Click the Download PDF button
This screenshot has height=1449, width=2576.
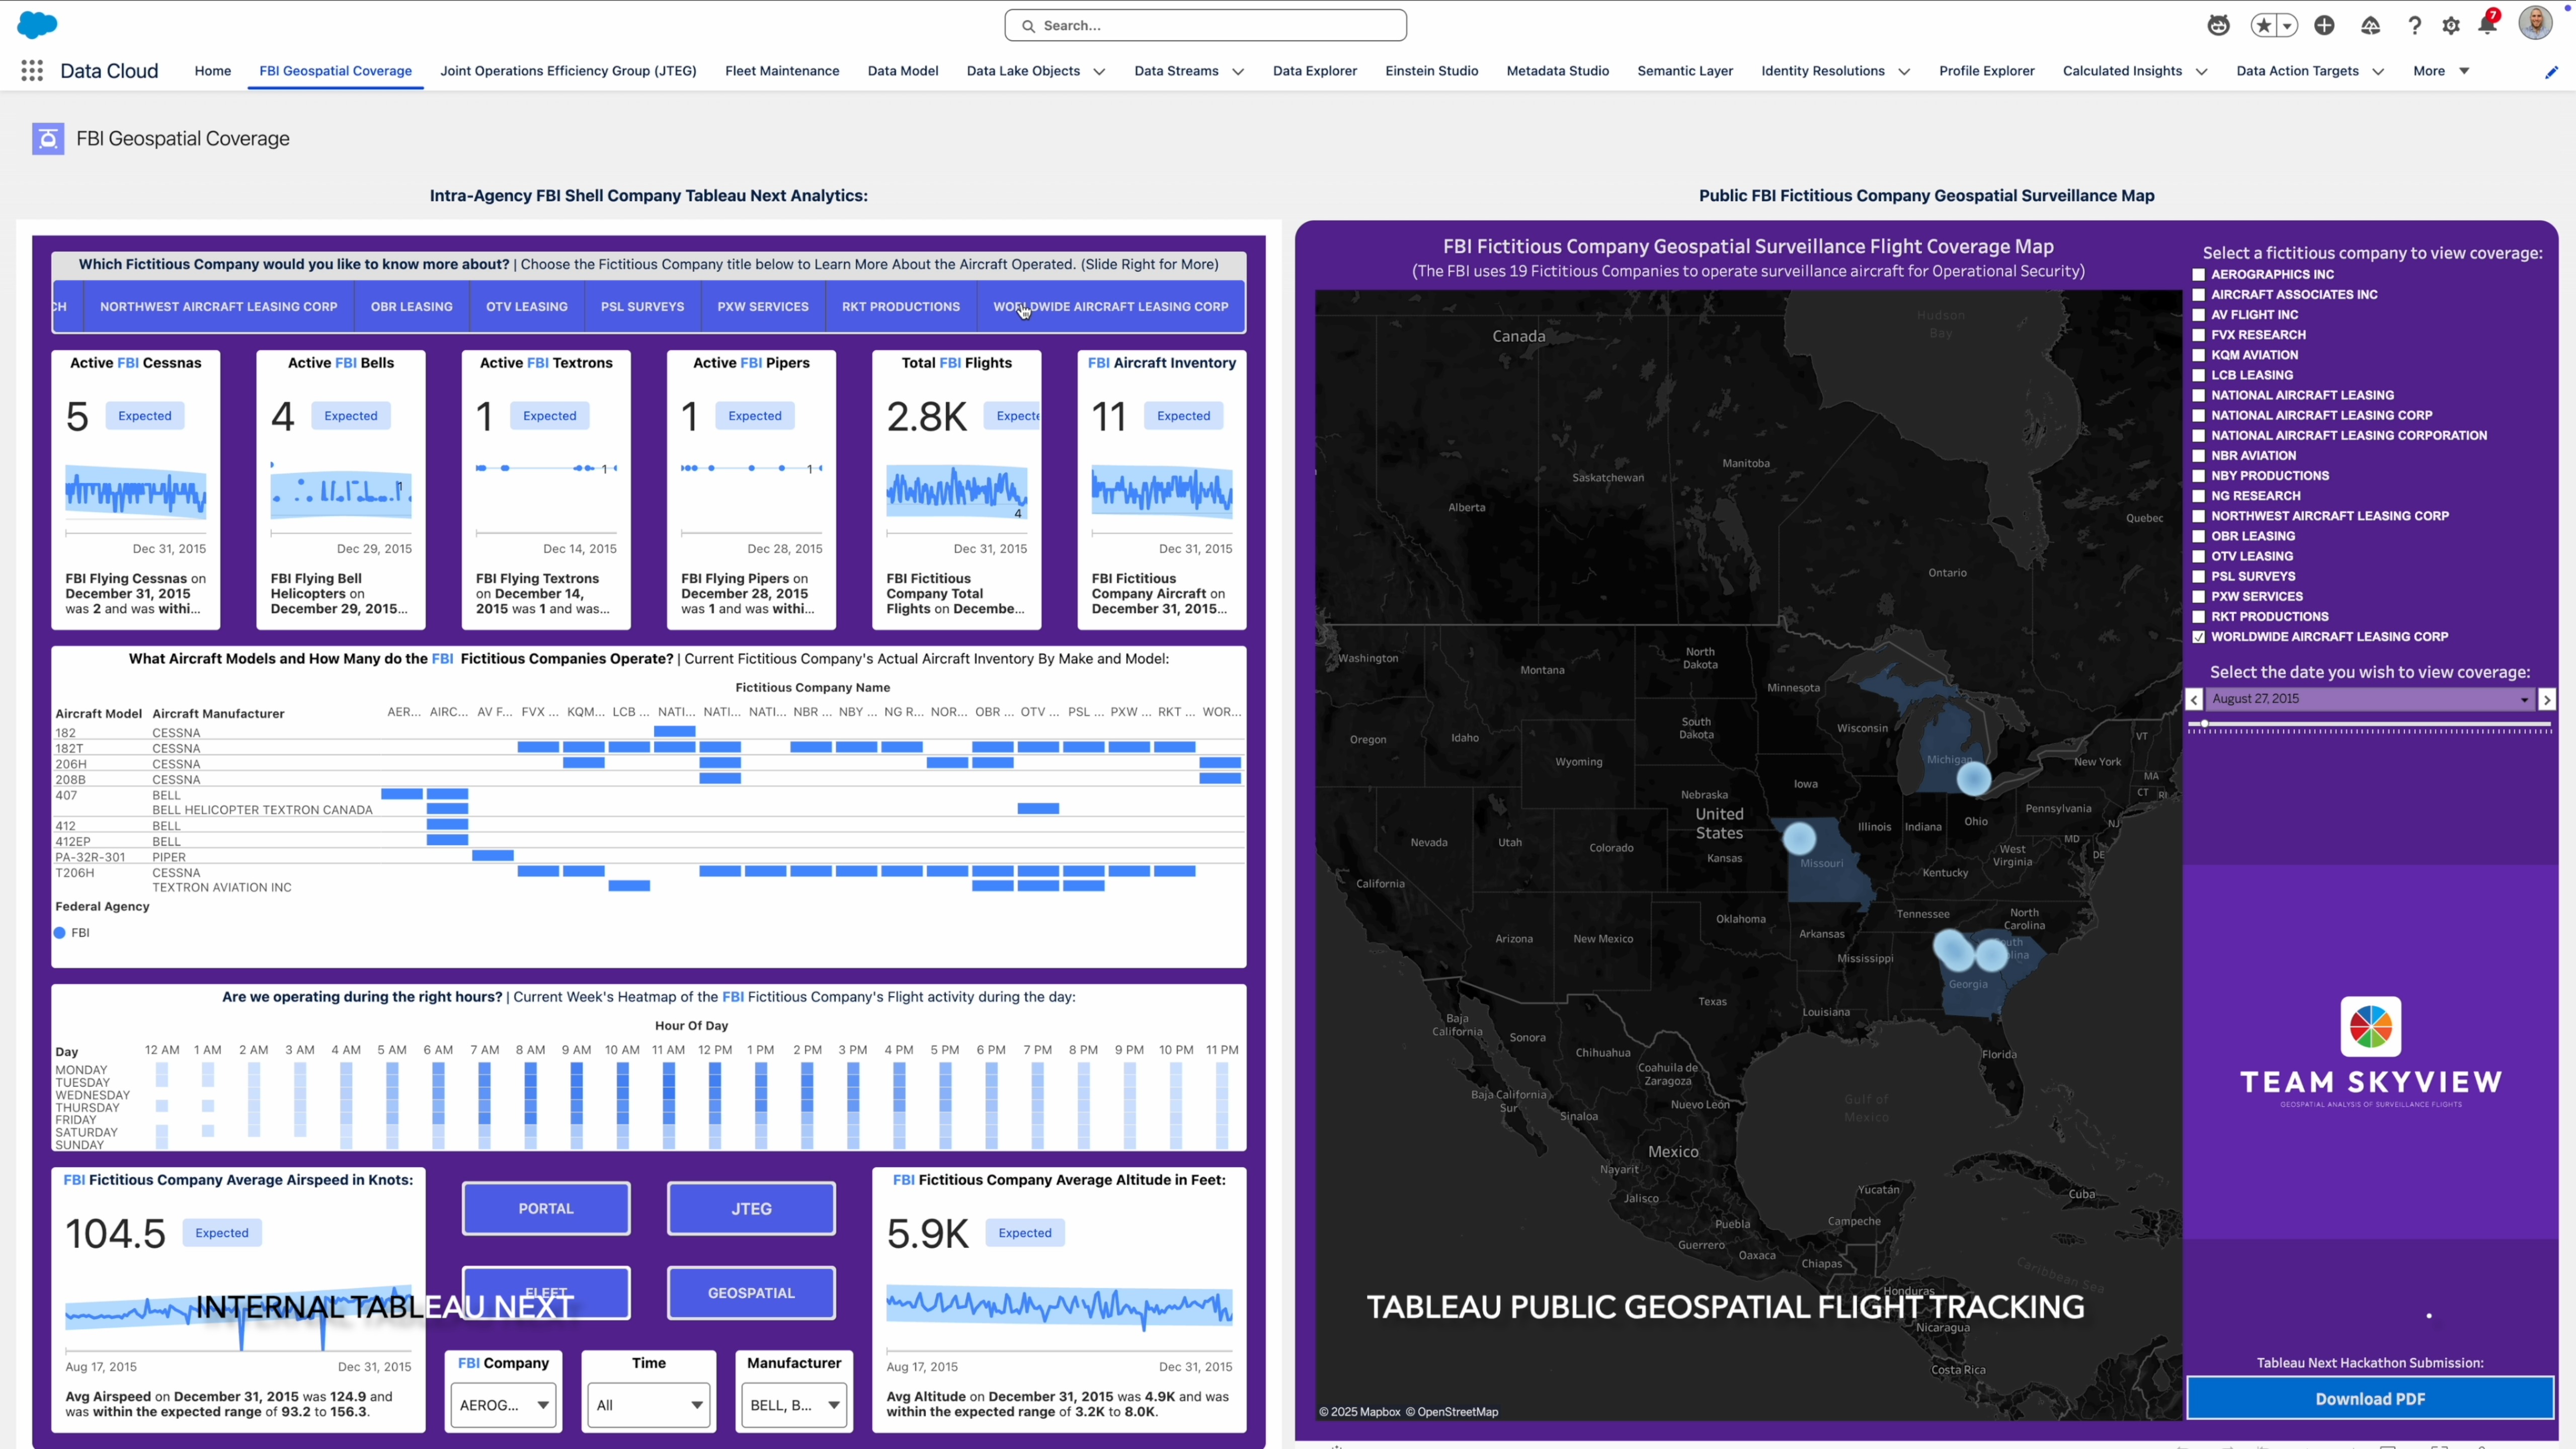coord(2369,1398)
